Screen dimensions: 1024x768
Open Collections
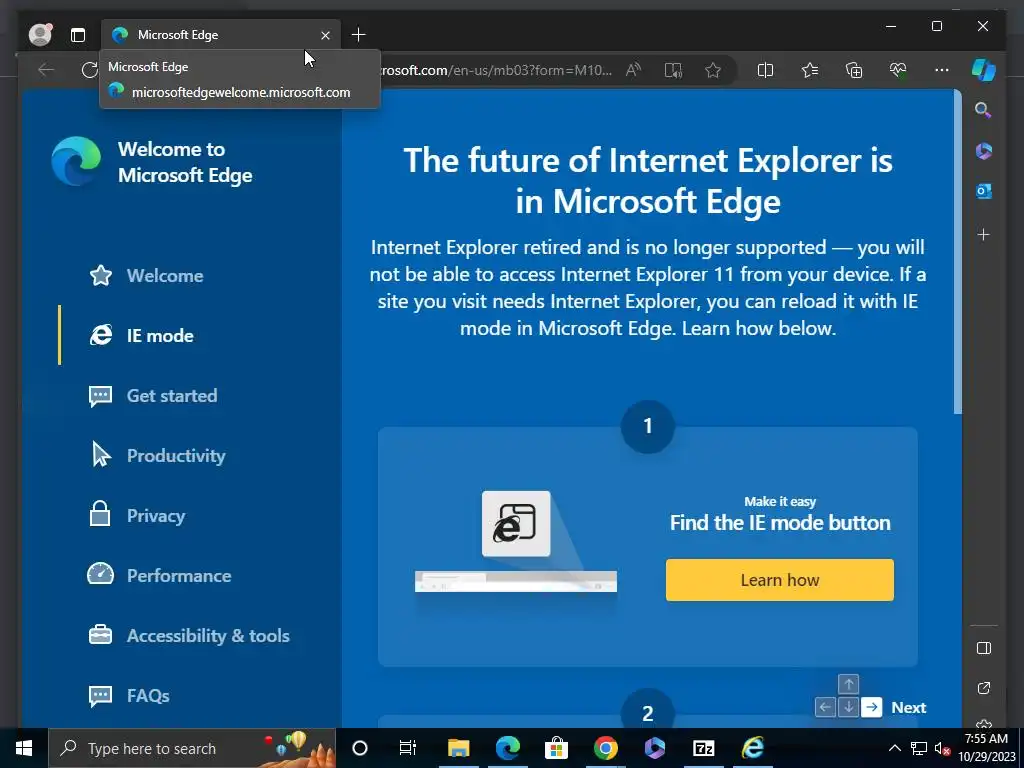point(854,70)
